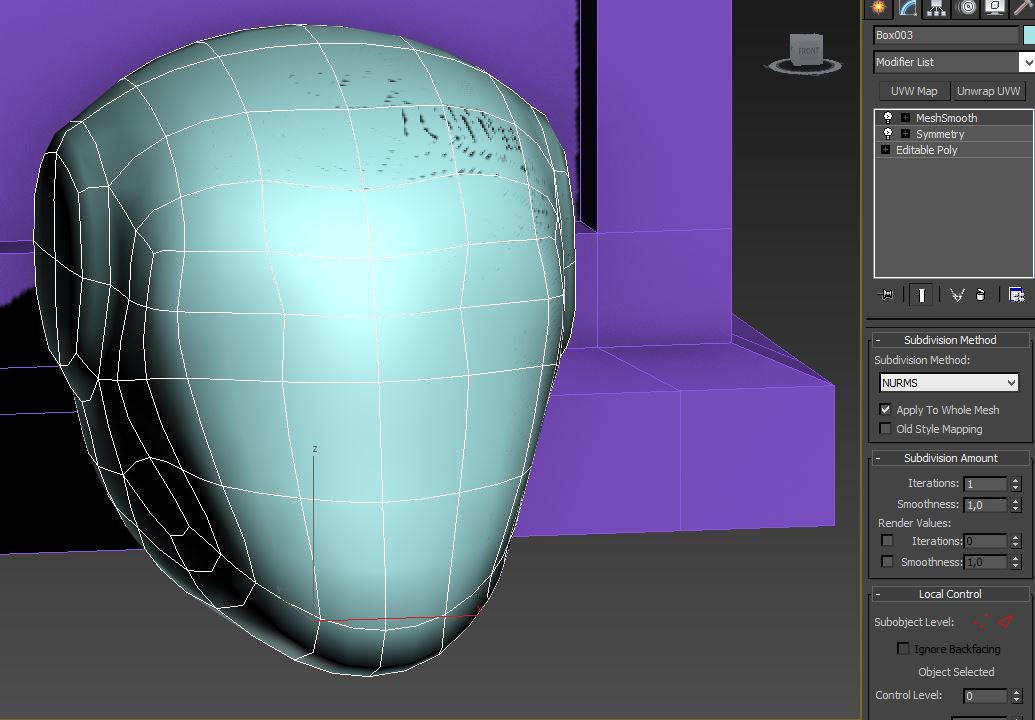Toggle Show End Result button
This screenshot has height=720, width=1035.
[921, 295]
